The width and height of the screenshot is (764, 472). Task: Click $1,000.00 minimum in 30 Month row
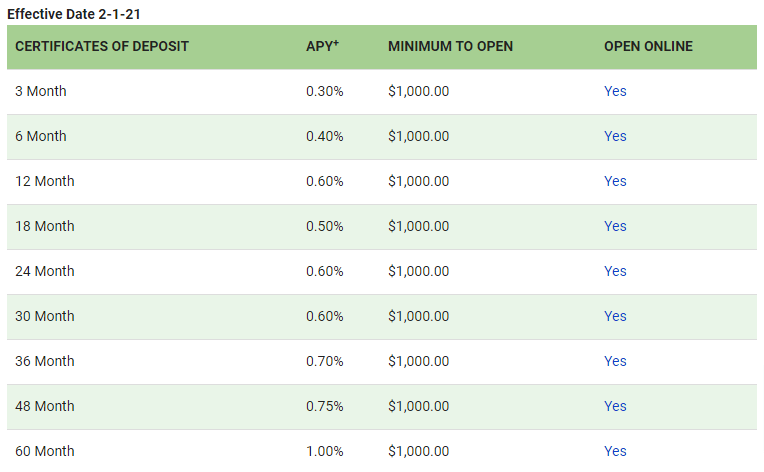tap(419, 316)
